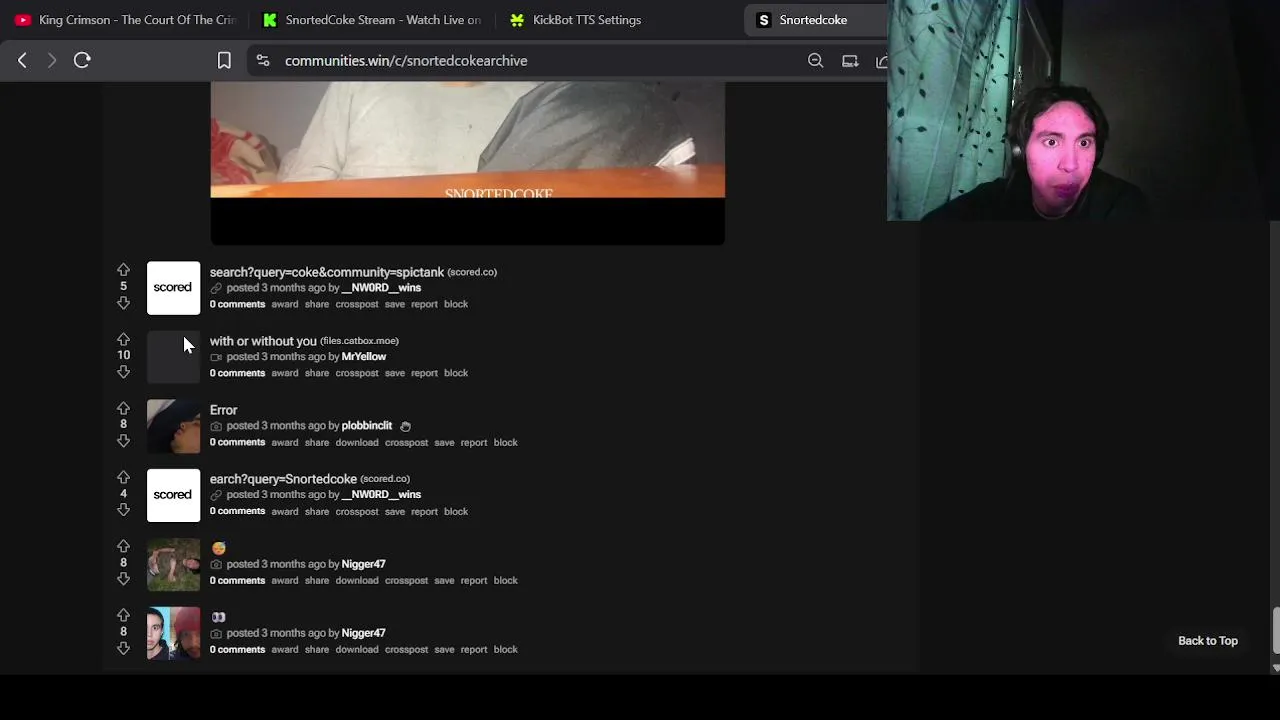Open site information icon beside the URL

point(262,61)
